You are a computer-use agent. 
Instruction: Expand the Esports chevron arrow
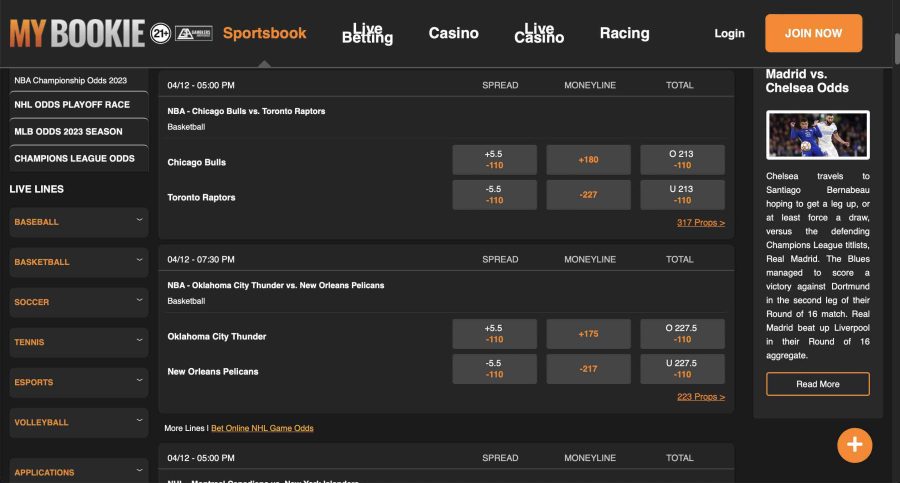[139, 380]
